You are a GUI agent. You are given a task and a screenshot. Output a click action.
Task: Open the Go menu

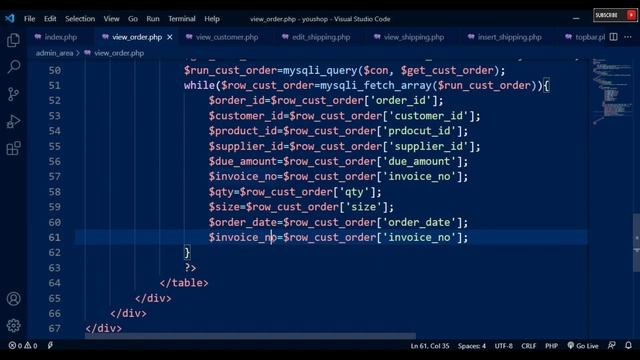(x=133, y=19)
